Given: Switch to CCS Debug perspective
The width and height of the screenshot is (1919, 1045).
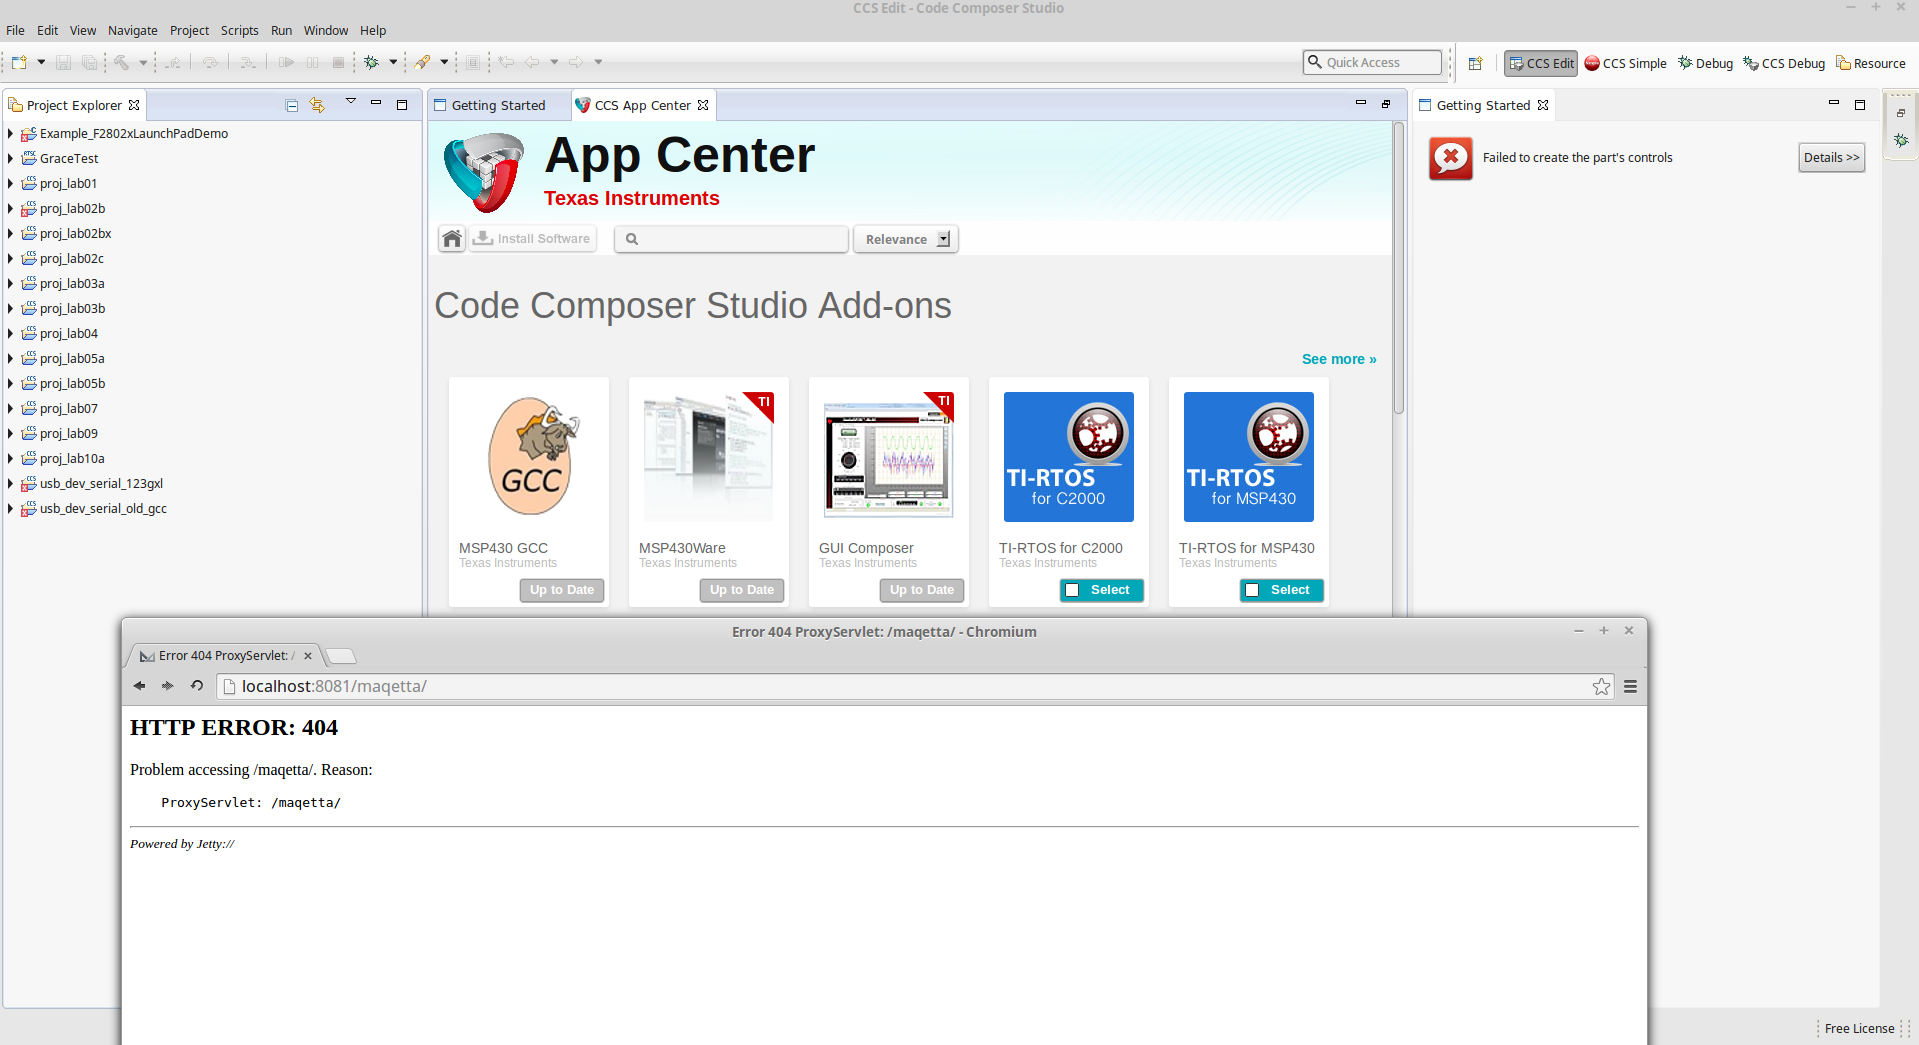Looking at the screenshot, I should click(1785, 63).
